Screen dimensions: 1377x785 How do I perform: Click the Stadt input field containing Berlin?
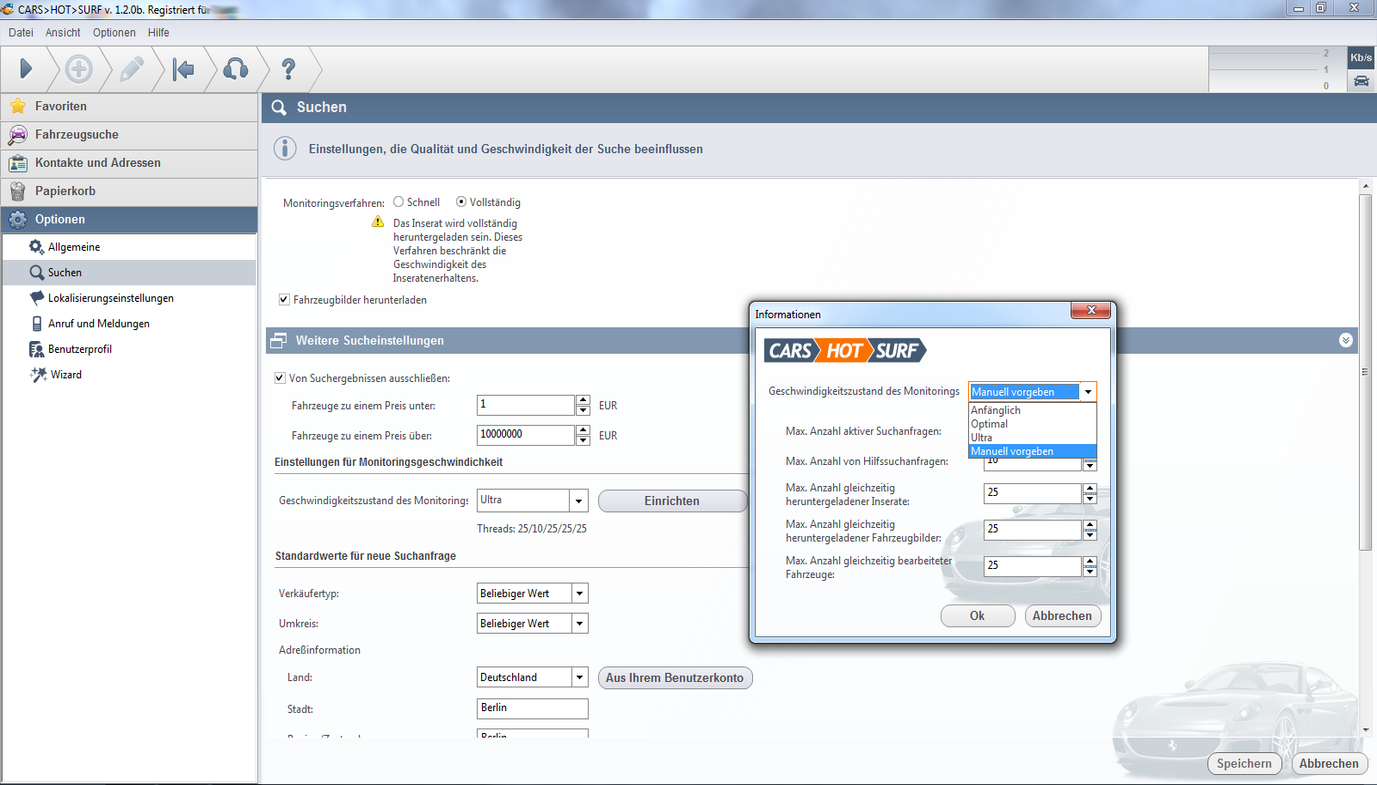(532, 708)
